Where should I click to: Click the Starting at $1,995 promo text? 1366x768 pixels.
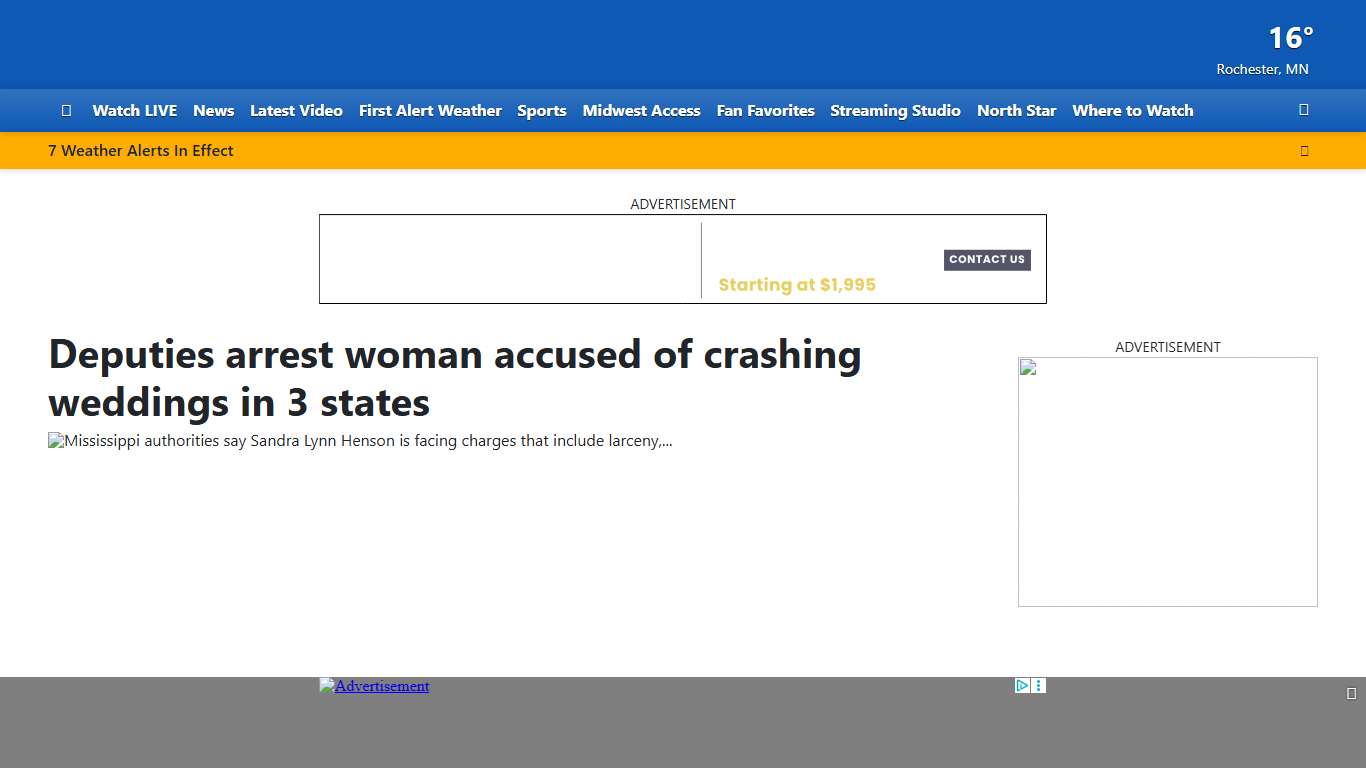(797, 284)
